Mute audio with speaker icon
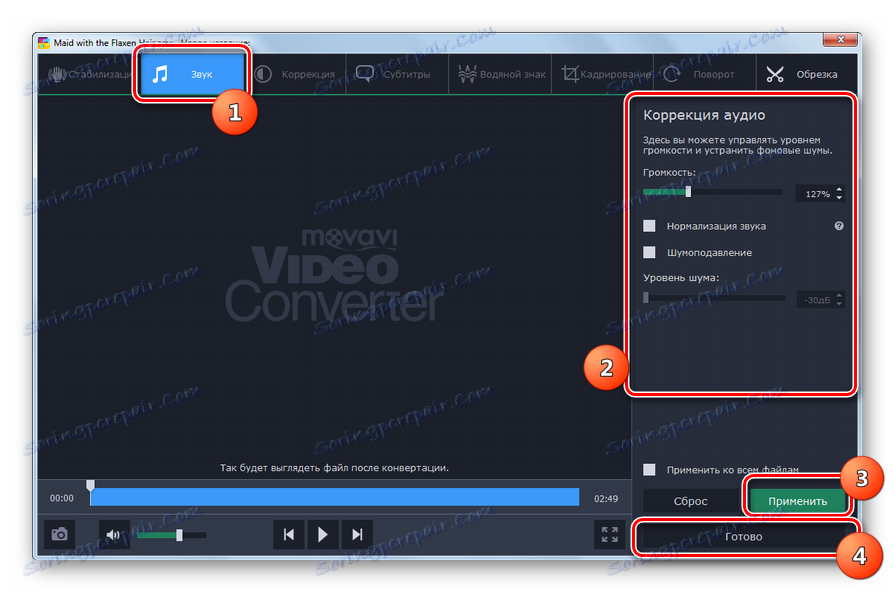Viewport: 895px width, 593px height. coord(114,535)
